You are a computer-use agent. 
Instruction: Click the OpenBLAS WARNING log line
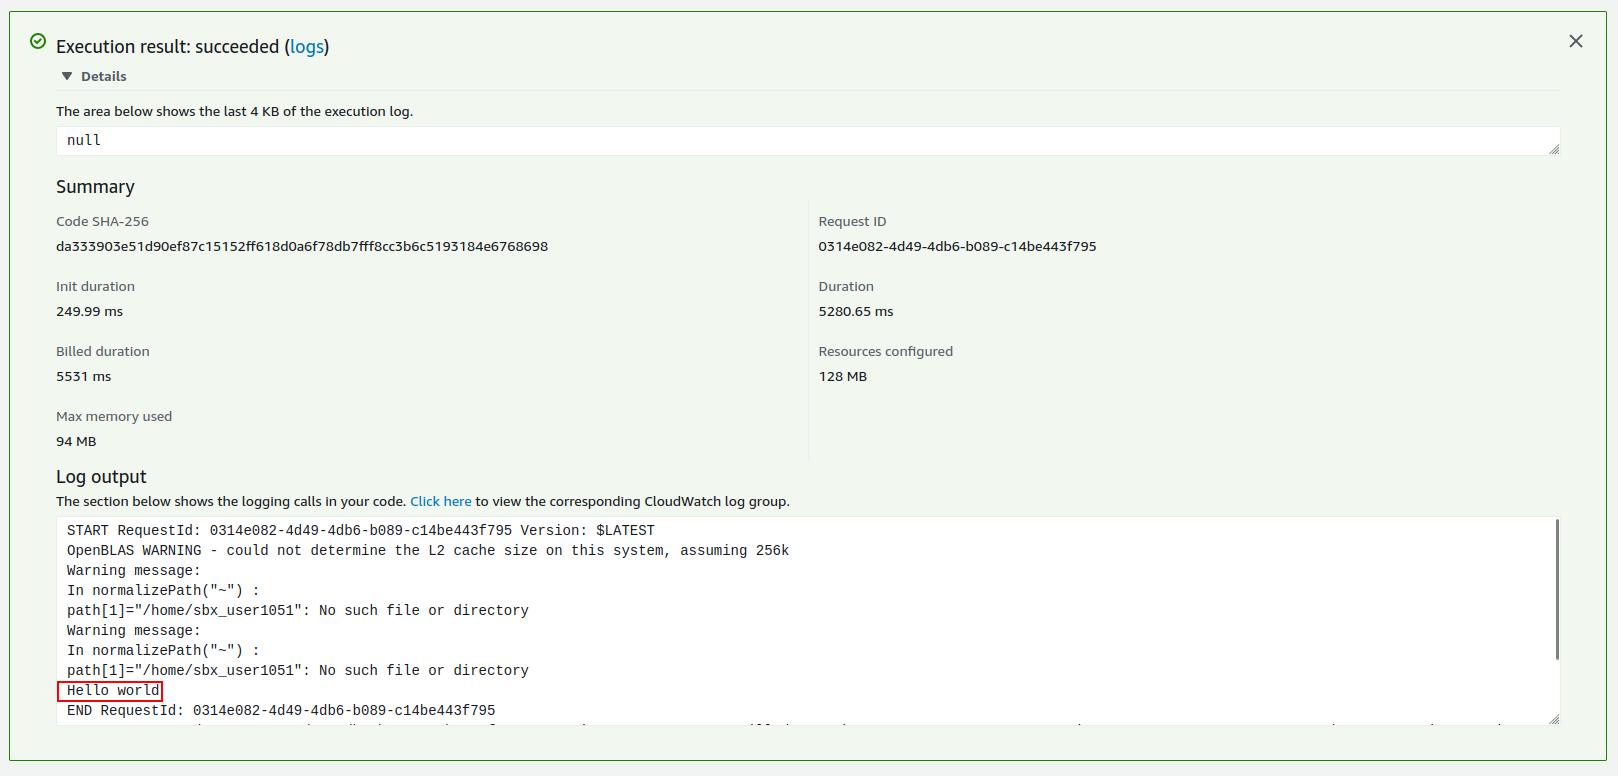click(x=428, y=551)
